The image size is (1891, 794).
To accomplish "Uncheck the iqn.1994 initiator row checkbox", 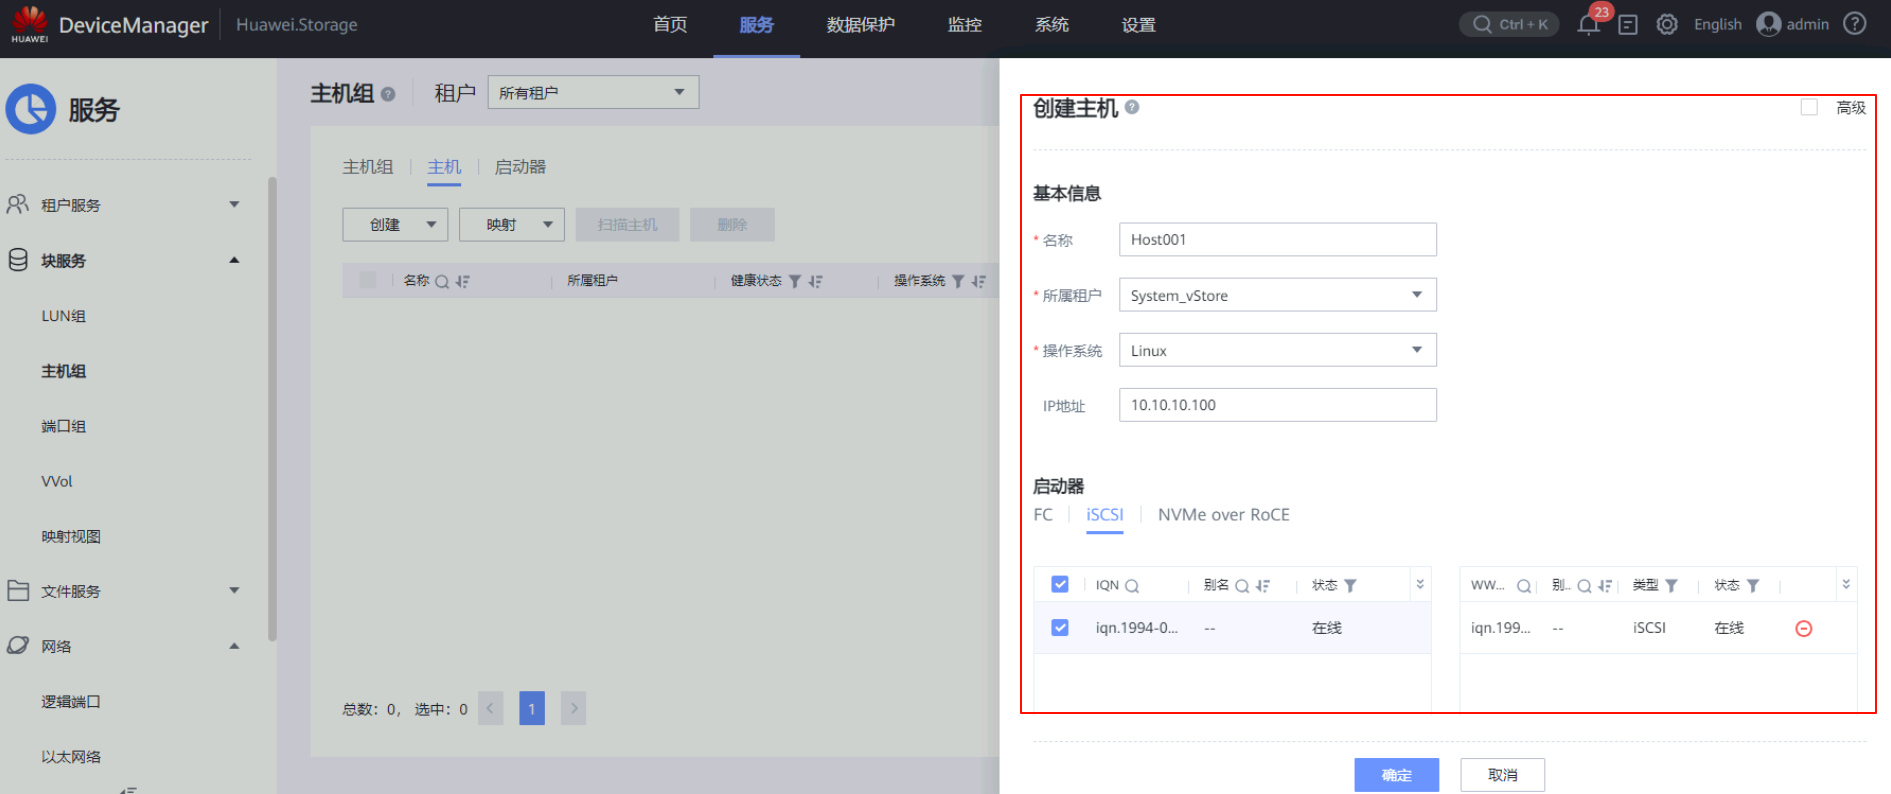I will 1060,628.
